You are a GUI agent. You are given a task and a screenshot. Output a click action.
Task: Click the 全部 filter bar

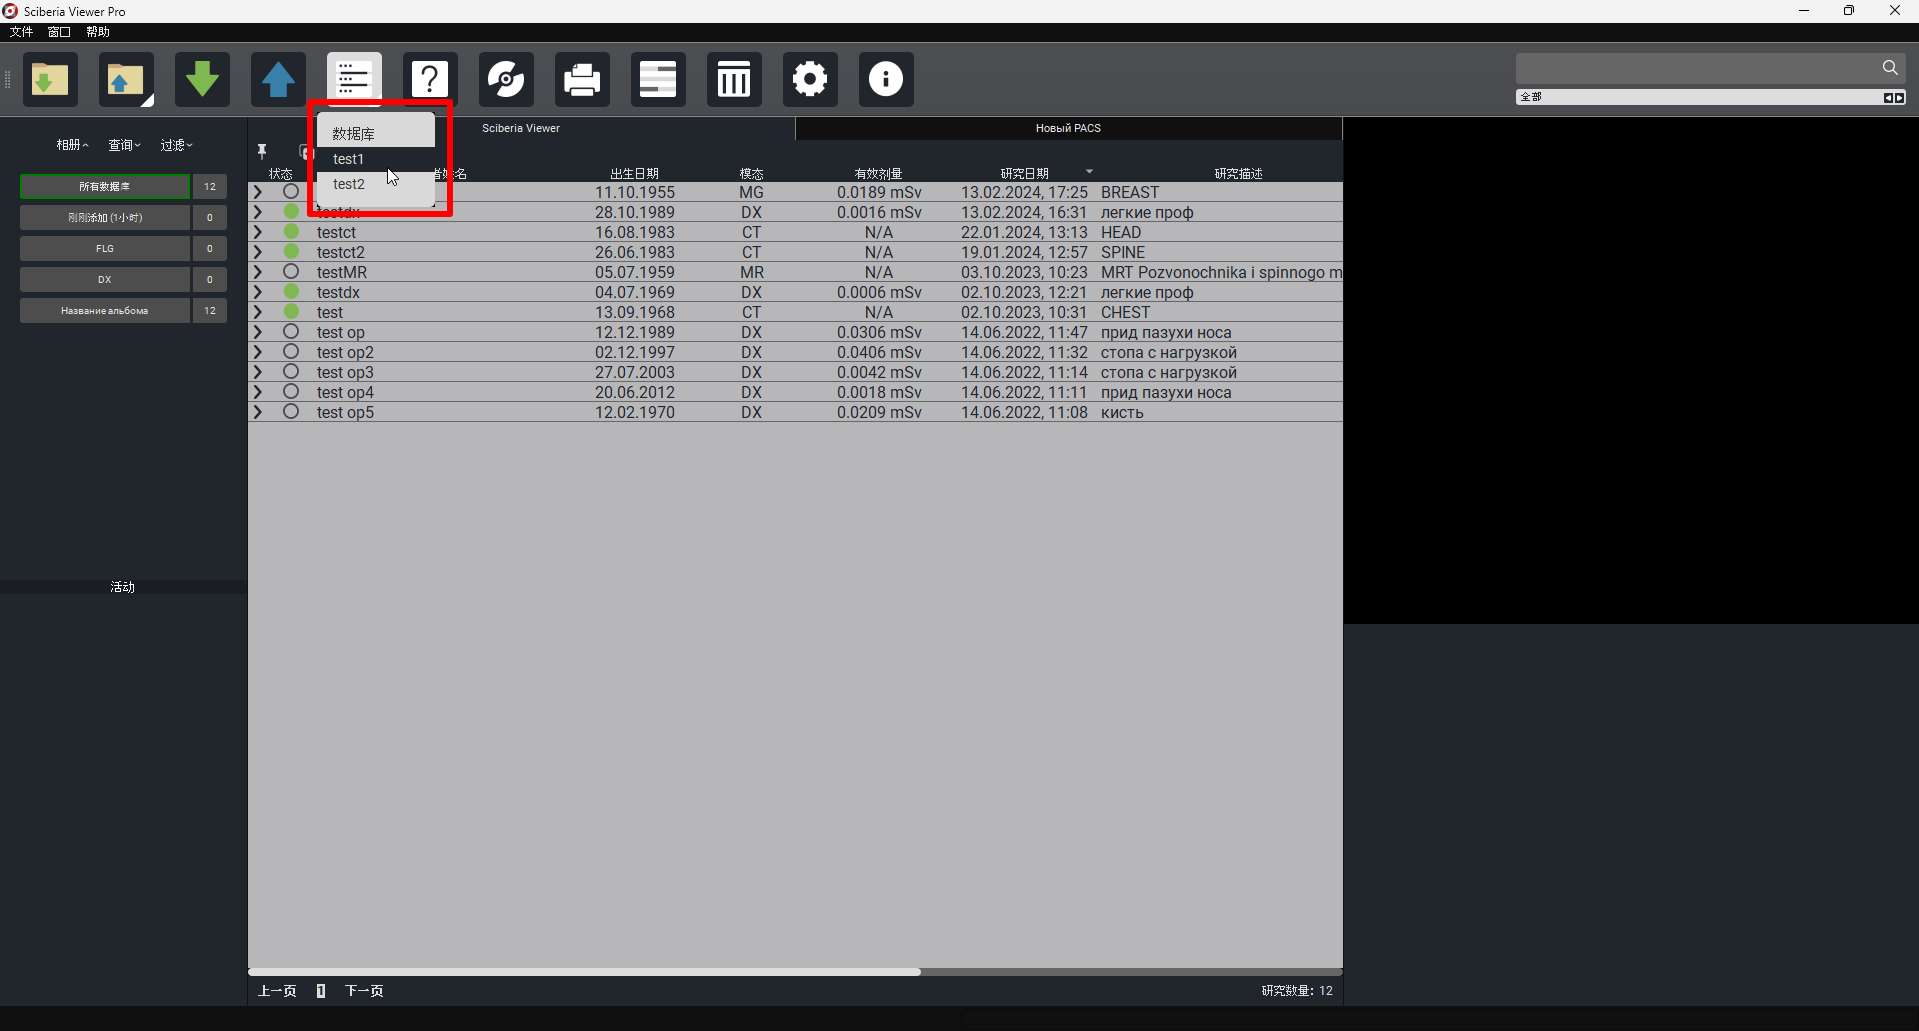click(x=1700, y=97)
